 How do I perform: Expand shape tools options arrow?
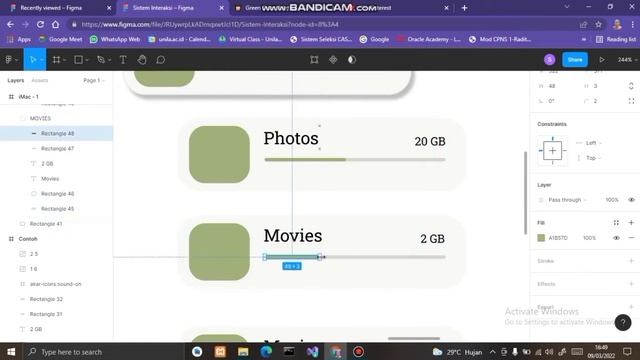click(x=87, y=60)
